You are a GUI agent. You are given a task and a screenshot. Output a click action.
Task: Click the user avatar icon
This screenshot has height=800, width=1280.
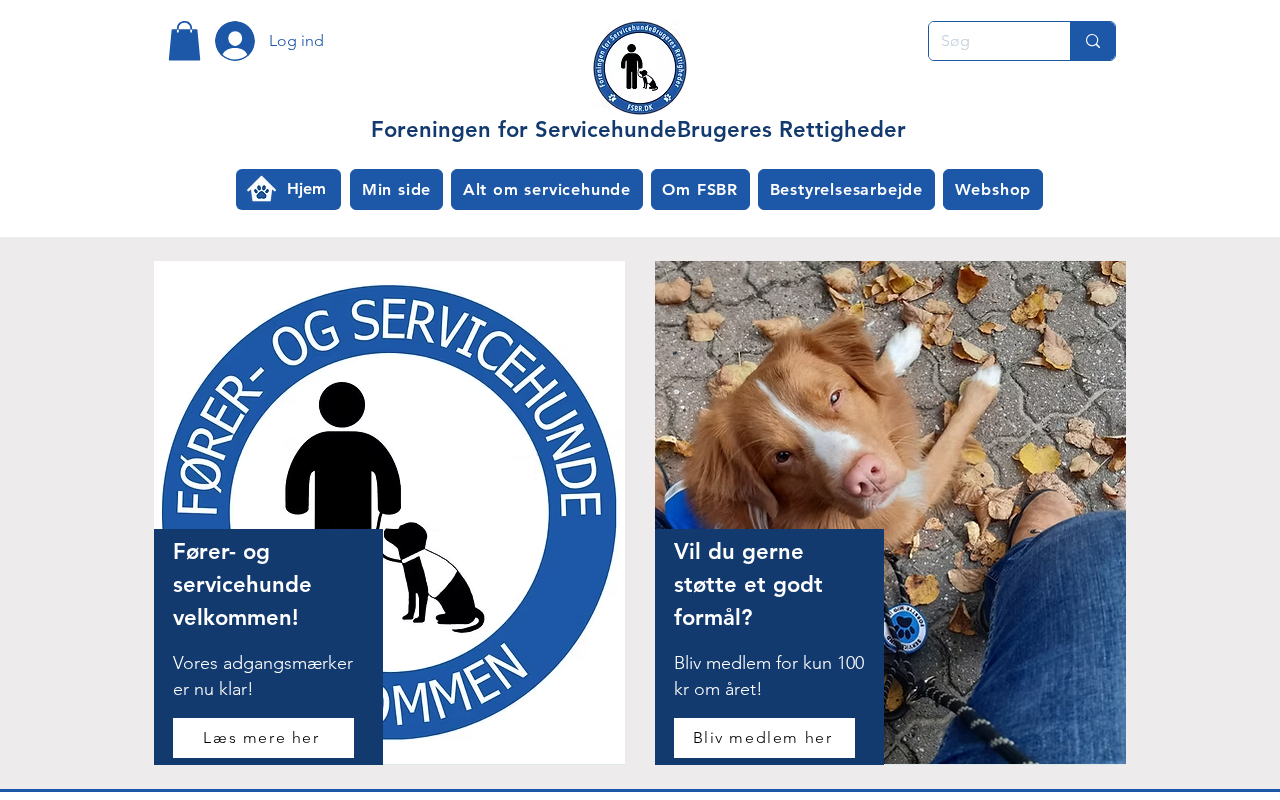235,41
